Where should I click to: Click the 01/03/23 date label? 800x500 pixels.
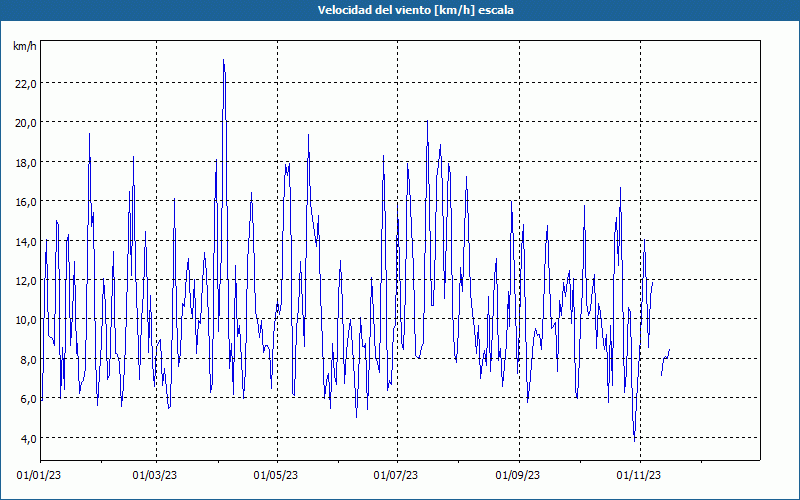(155, 476)
